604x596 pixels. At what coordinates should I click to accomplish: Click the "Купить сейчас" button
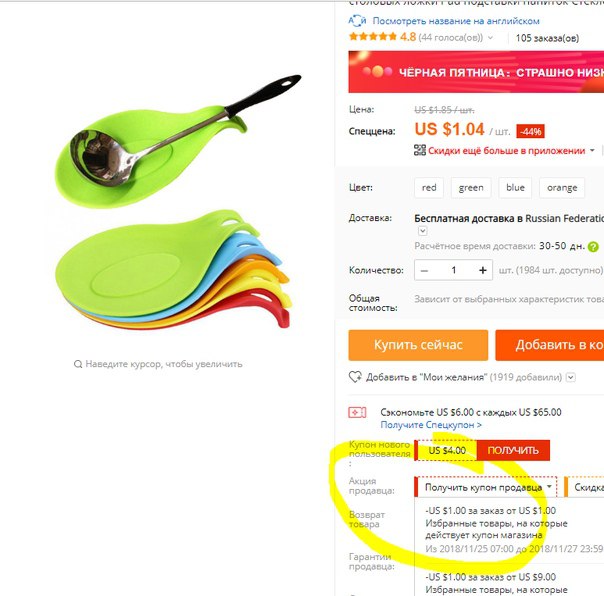pyautogui.click(x=418, y=345)
